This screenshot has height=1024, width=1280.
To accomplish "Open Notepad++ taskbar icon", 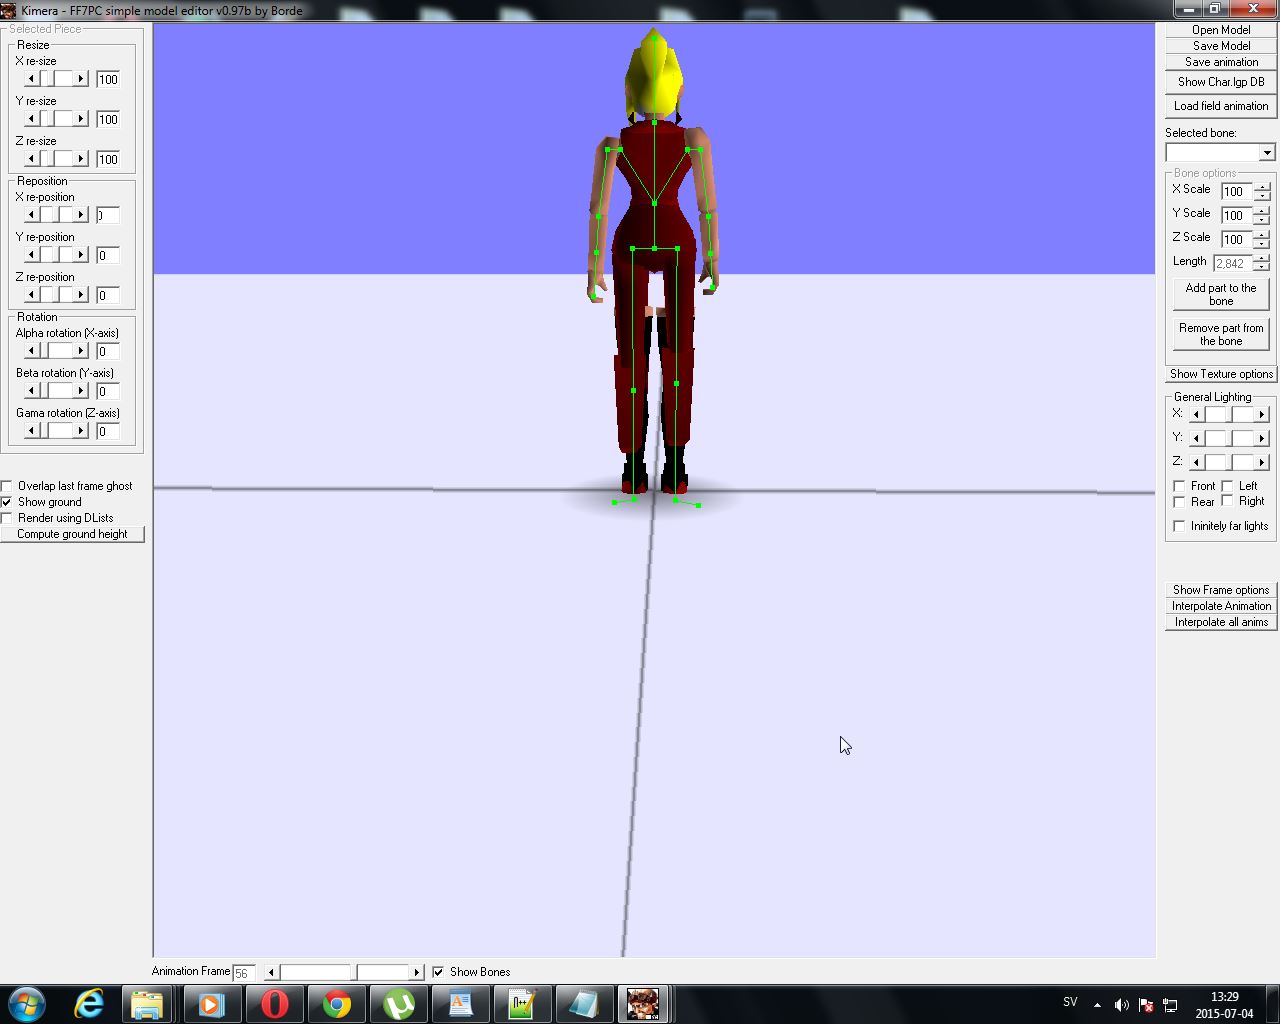I will 523,1003.
